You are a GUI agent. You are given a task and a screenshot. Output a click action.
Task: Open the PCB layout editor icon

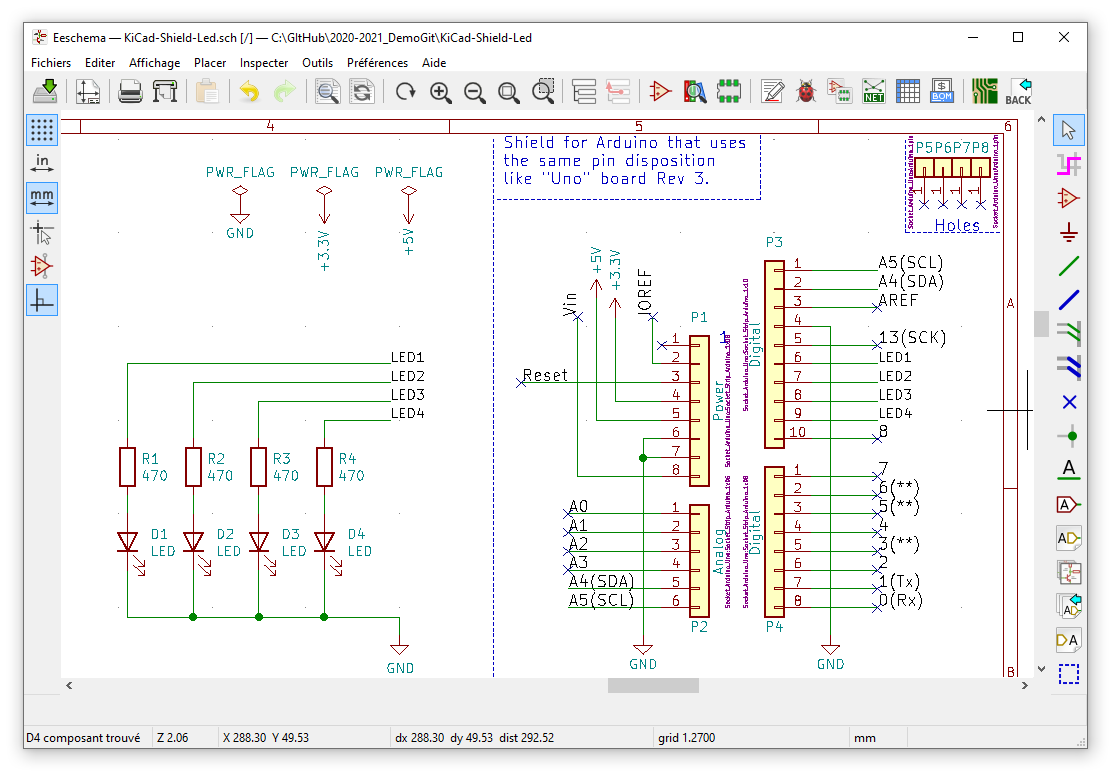pyautogui.click(x=985, y=92)
